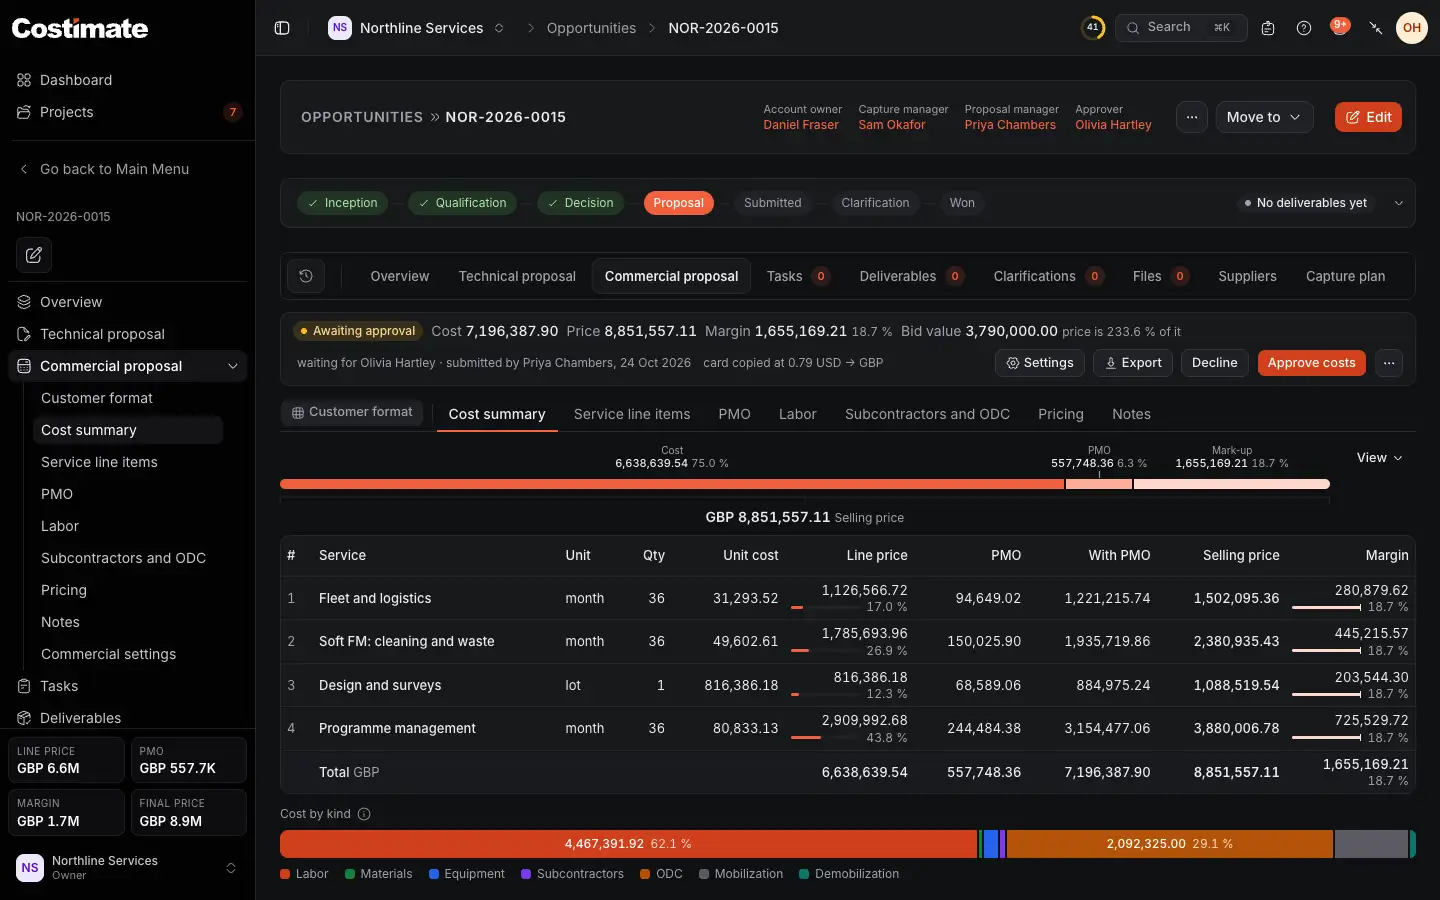The height and width of the screenshot is (900, 1440).
Task: Toggle the sidebar panel icon
Action: 282,28
